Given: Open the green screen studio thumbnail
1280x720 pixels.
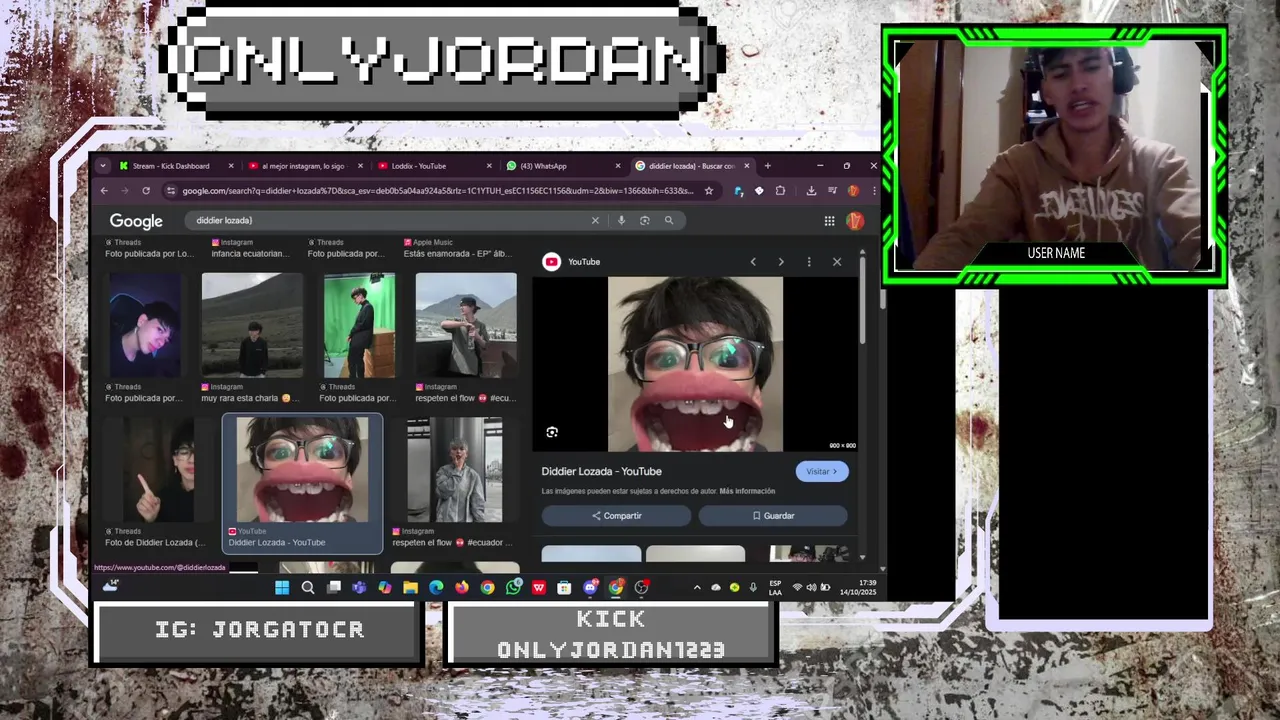Looking at the screenshot, I should tap(359, 326).
